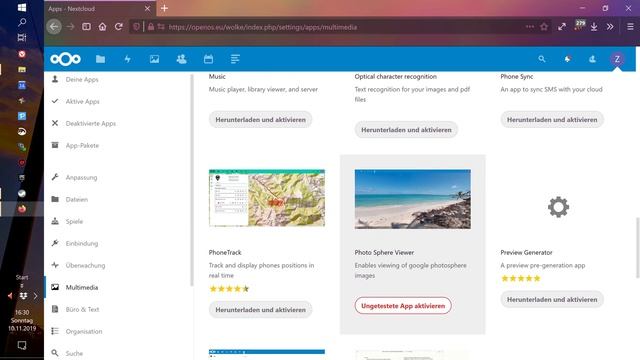Download and activate Music app
Image resolution: width=640 pixels, height=360 pixels.
click(260, 120)
